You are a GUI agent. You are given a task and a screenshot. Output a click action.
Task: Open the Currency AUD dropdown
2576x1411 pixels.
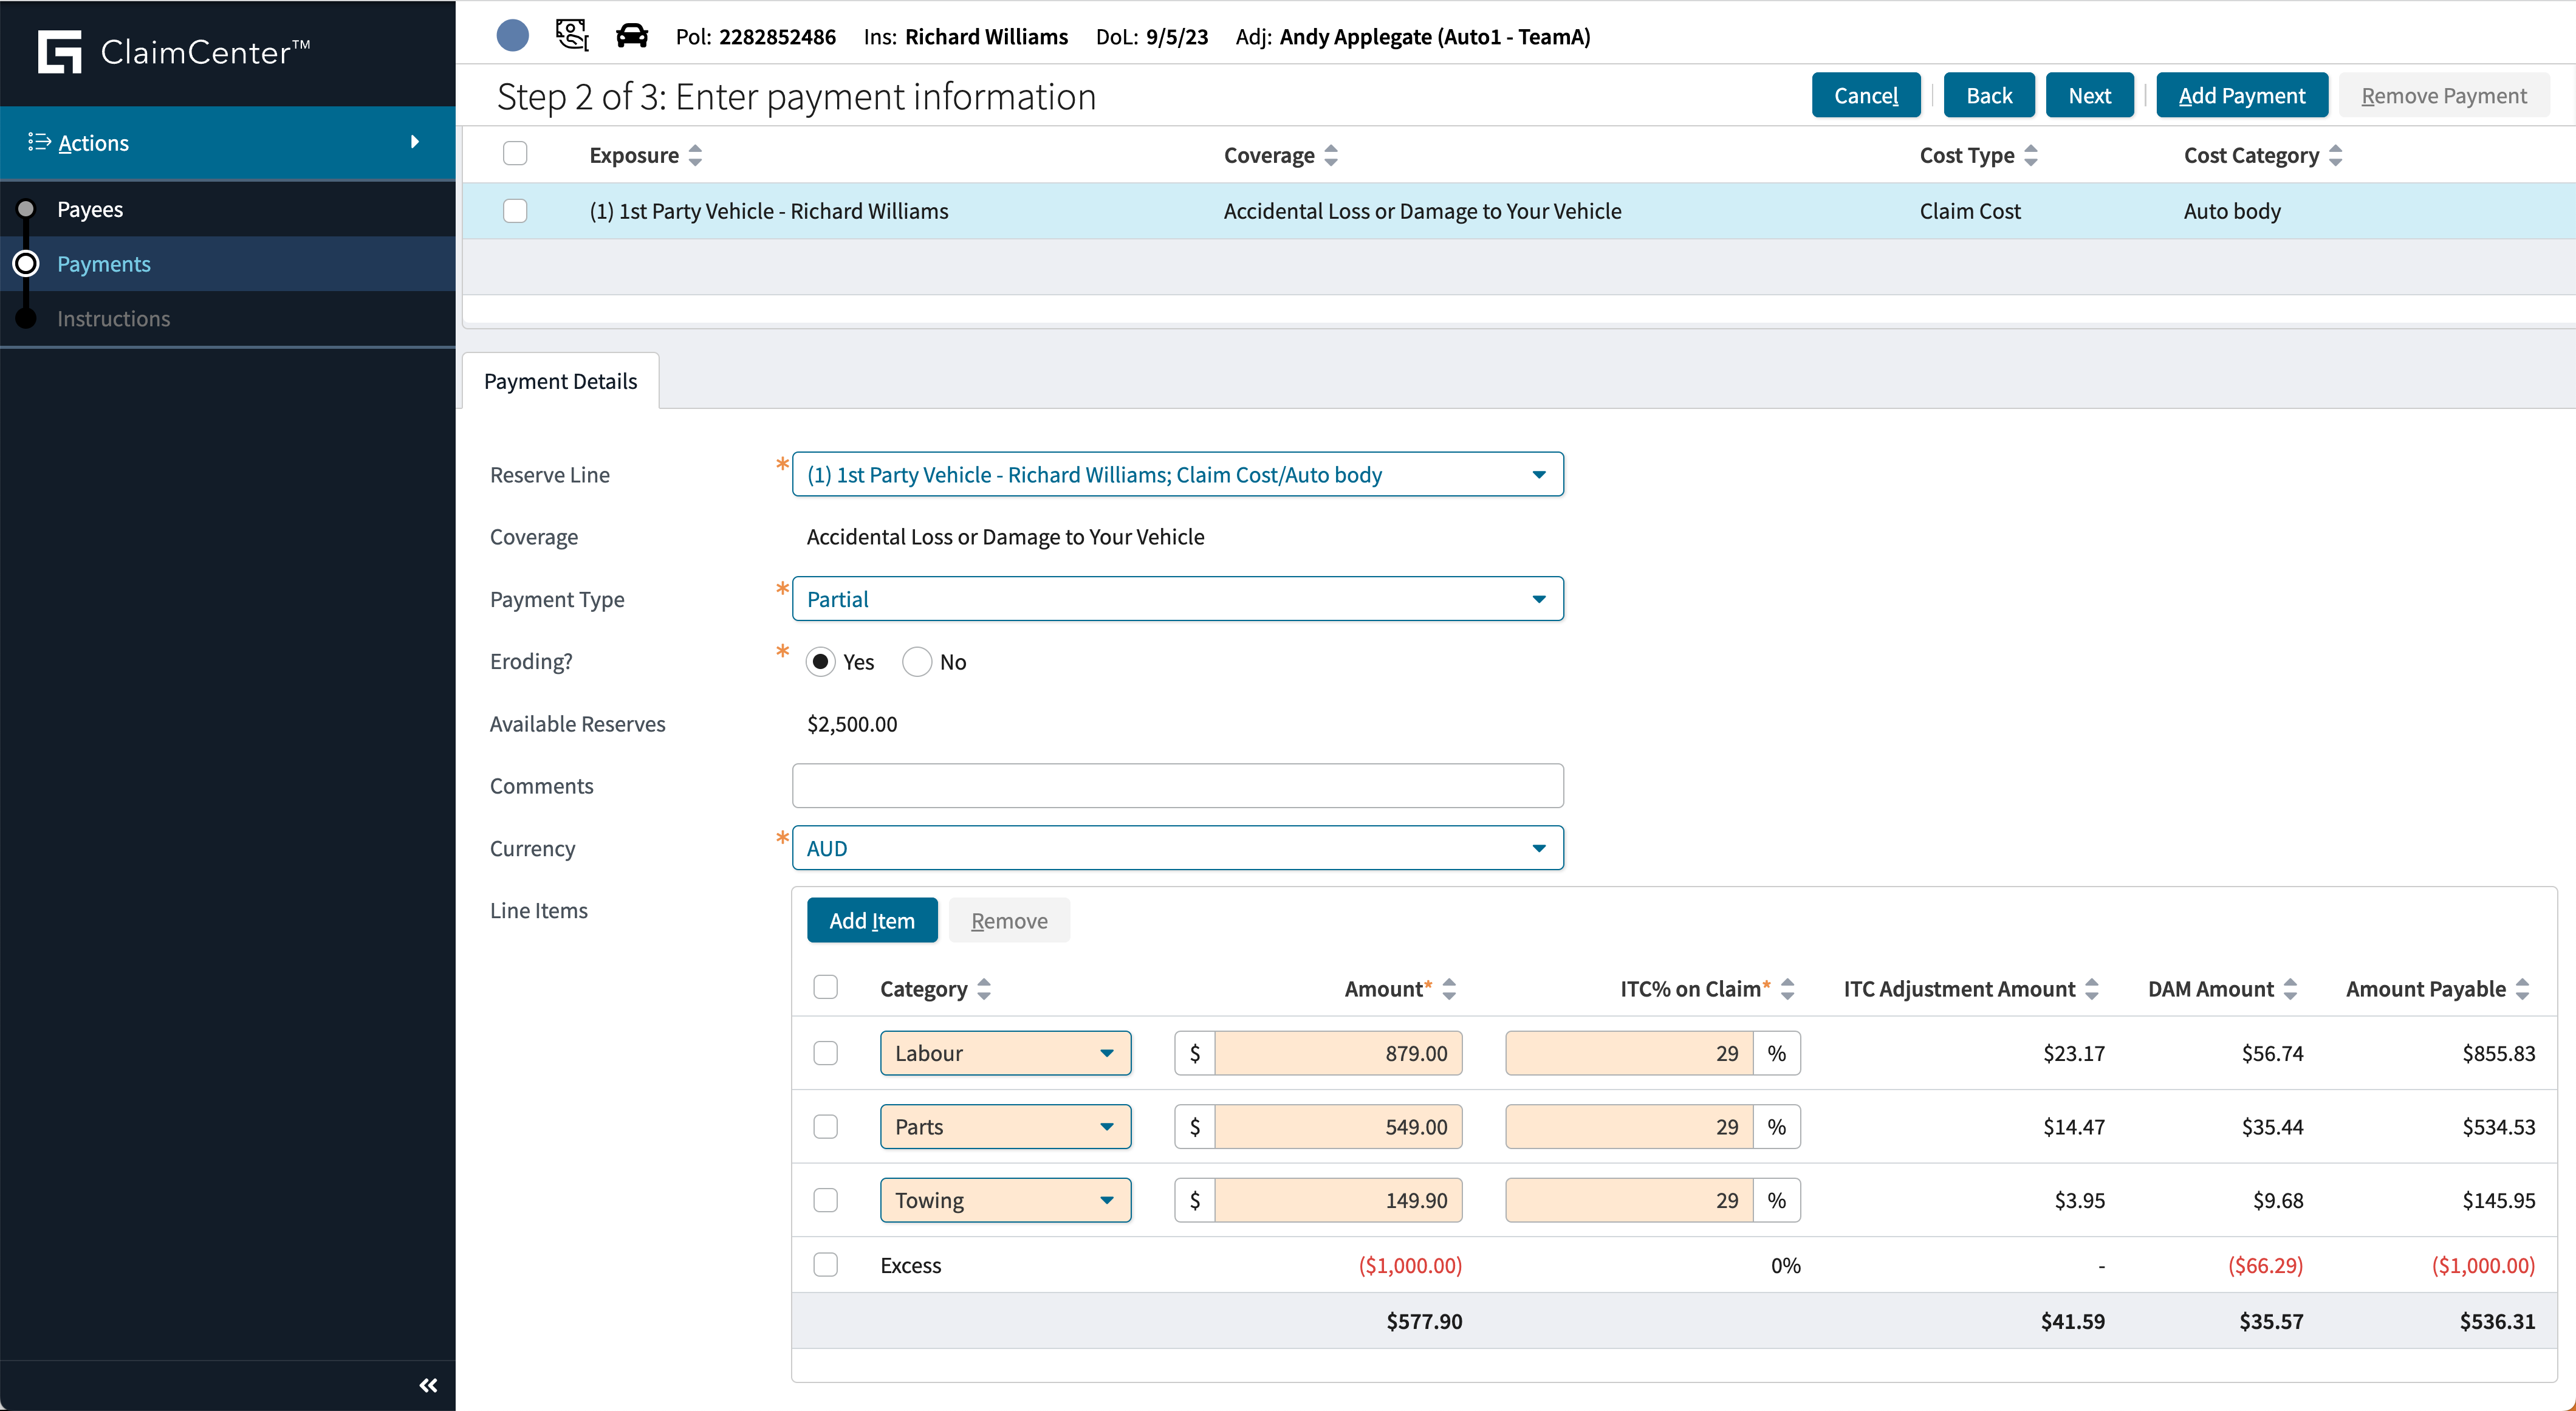point(1177,848)
